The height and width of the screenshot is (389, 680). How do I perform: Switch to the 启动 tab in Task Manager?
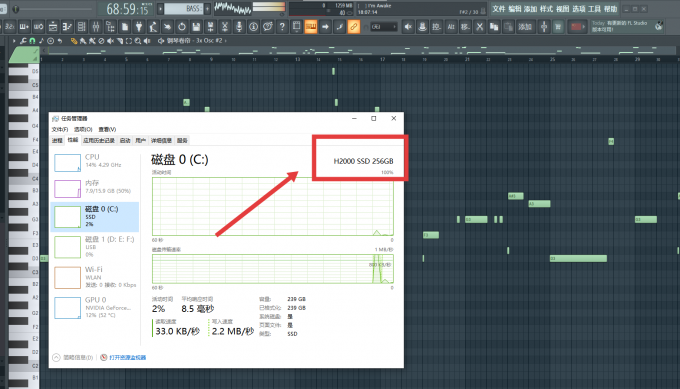[x=125, y=141]
